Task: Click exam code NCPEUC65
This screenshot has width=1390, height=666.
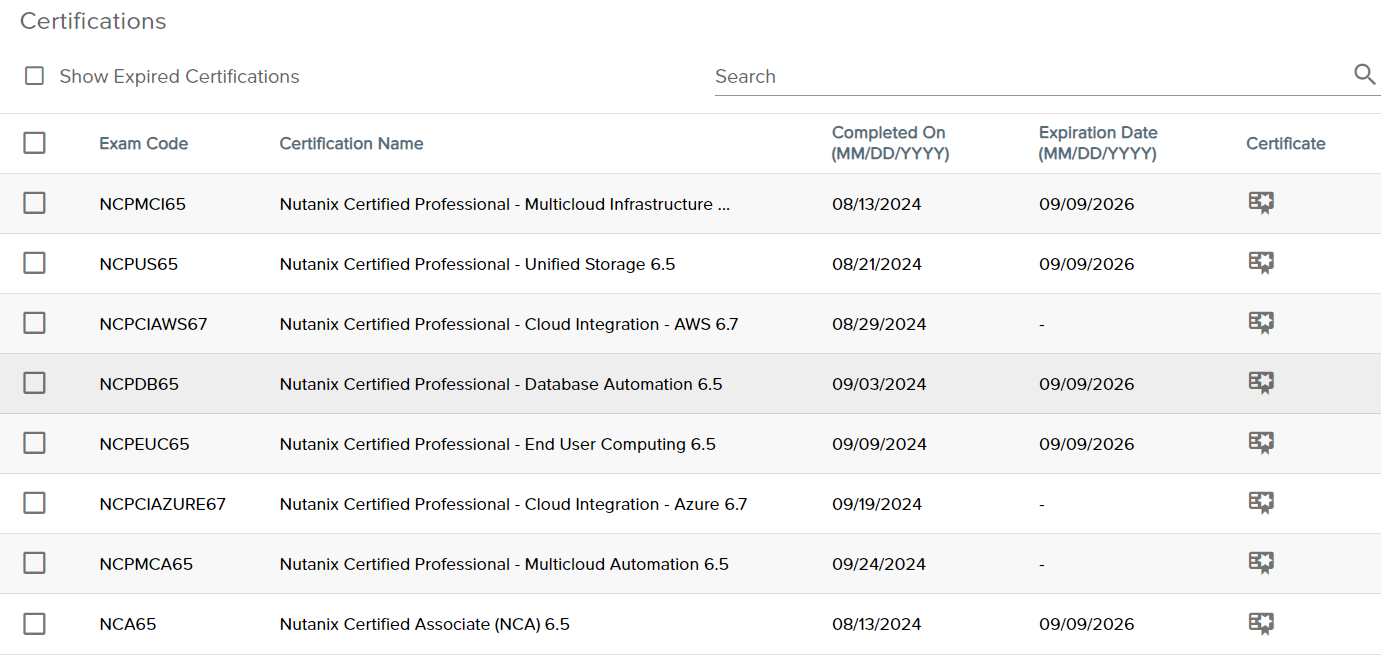Action: click(144, 444)
